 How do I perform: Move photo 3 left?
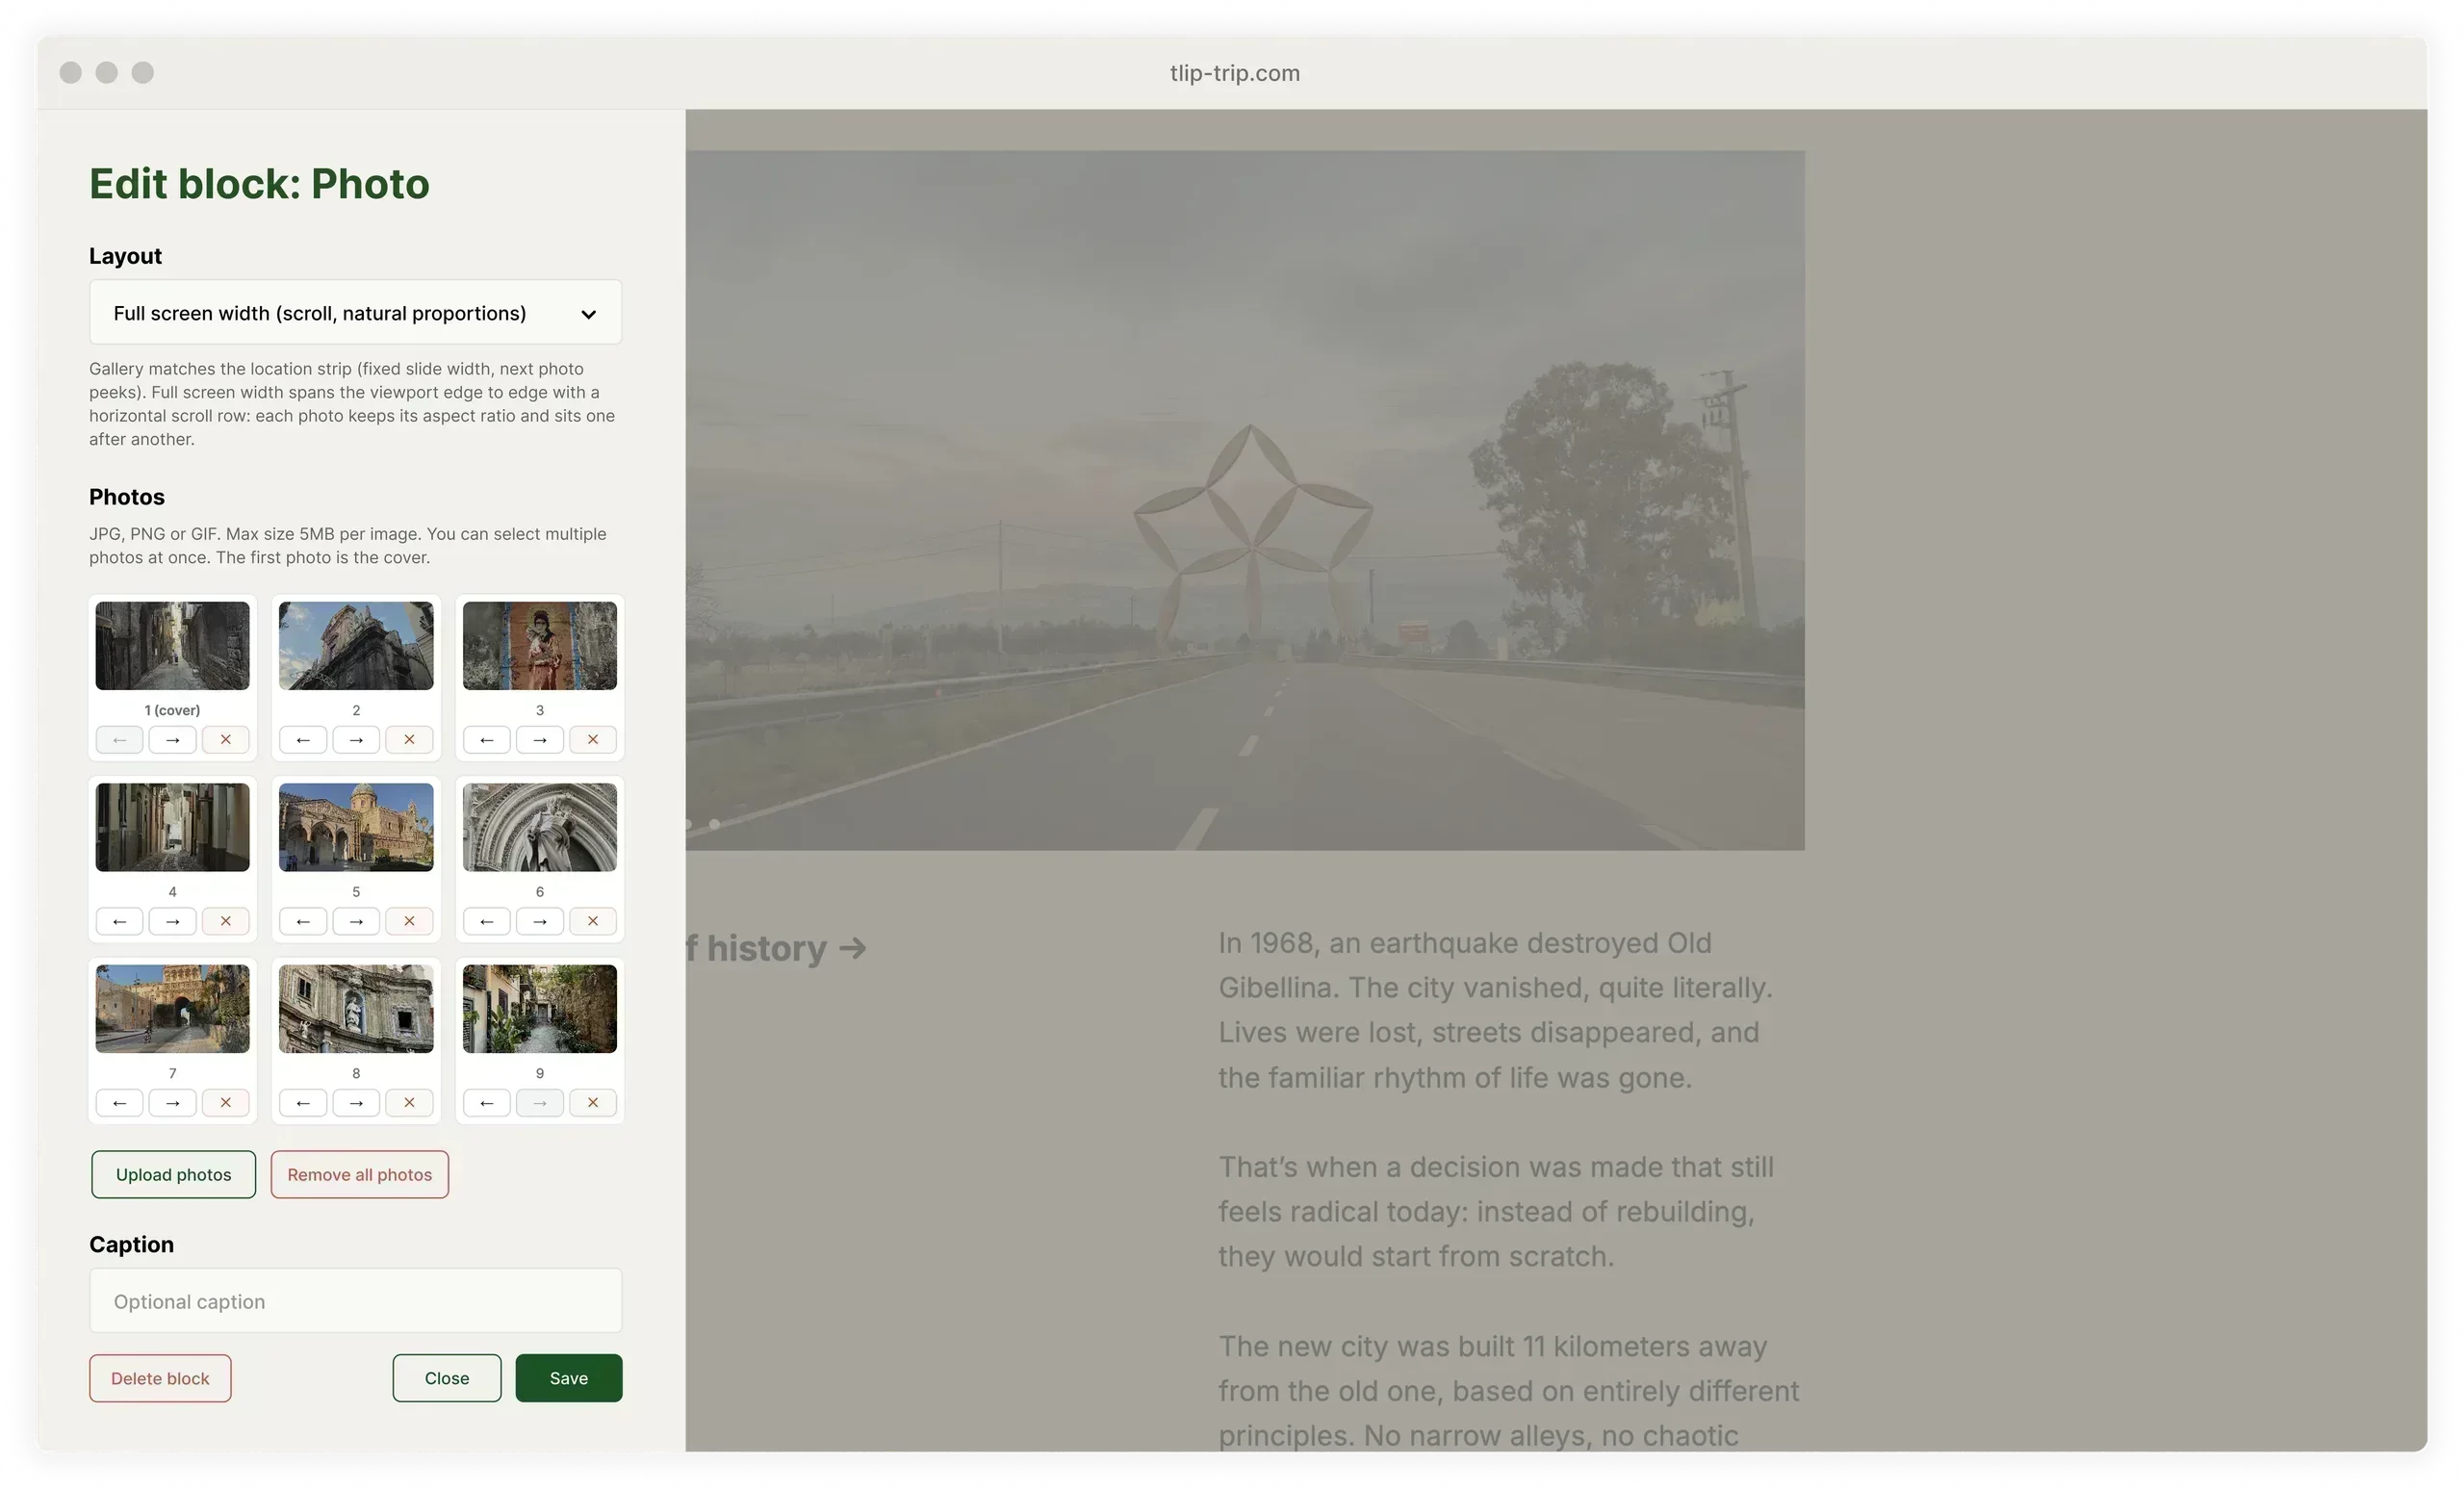[487, 740]
